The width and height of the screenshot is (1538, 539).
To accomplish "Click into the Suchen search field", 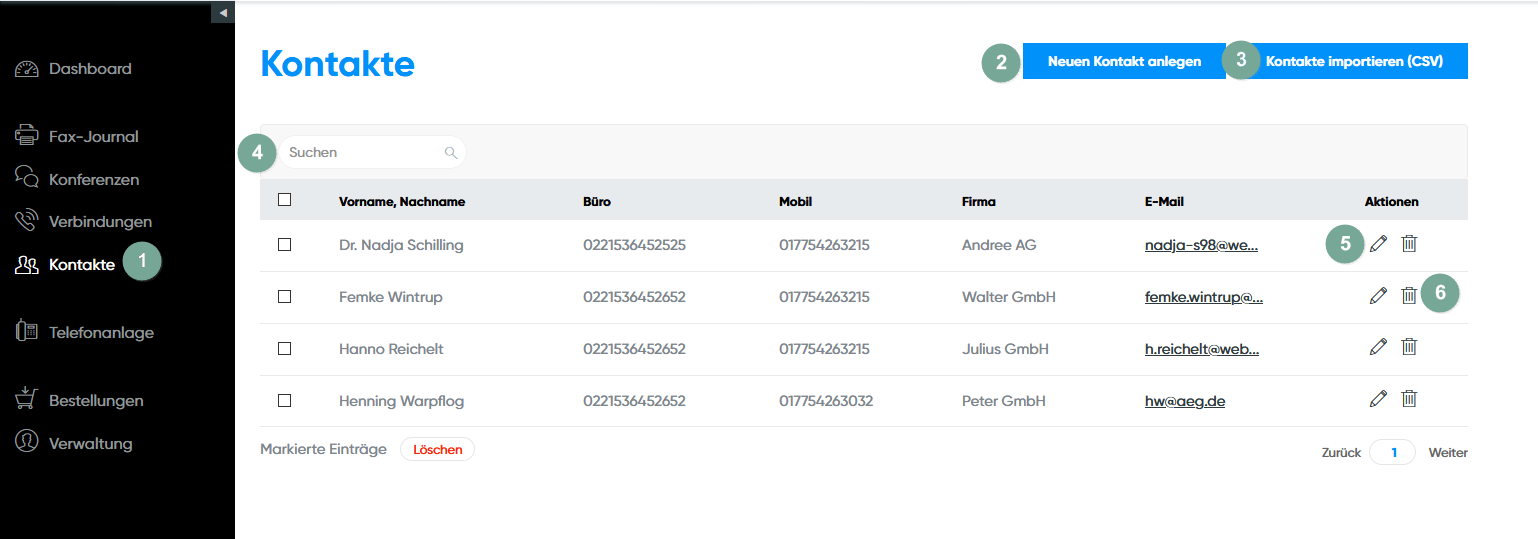I will pos(360,153).
